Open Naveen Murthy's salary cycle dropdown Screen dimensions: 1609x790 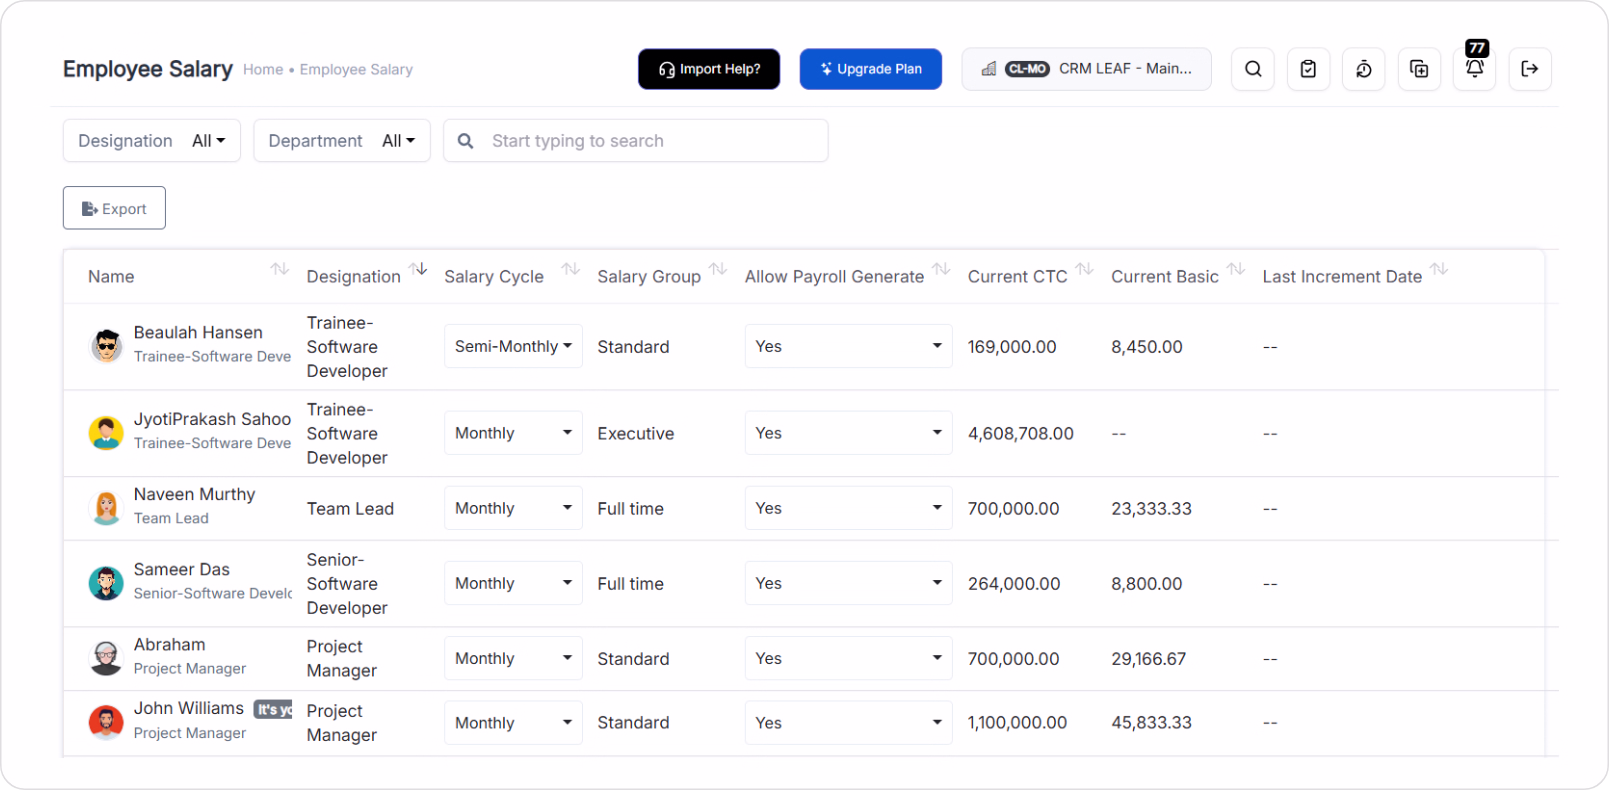(x=513, y=508)
